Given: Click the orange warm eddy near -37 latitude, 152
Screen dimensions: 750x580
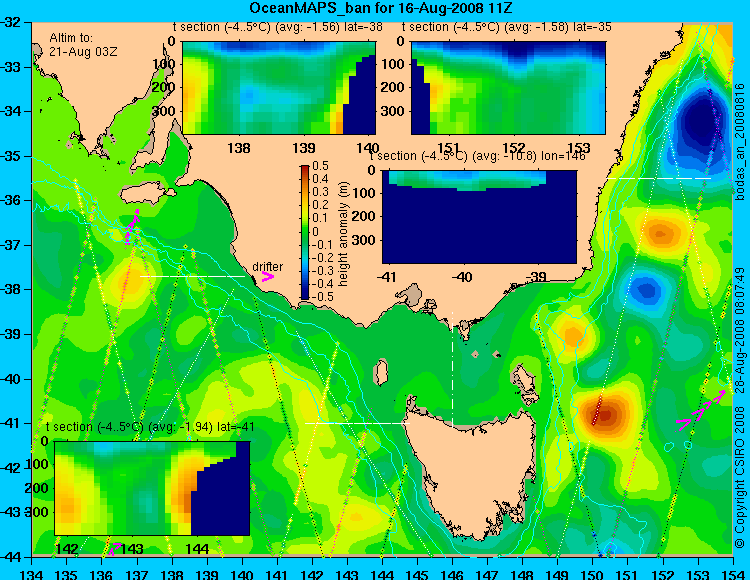Looking at the screenshot, I should click(661, 233).
